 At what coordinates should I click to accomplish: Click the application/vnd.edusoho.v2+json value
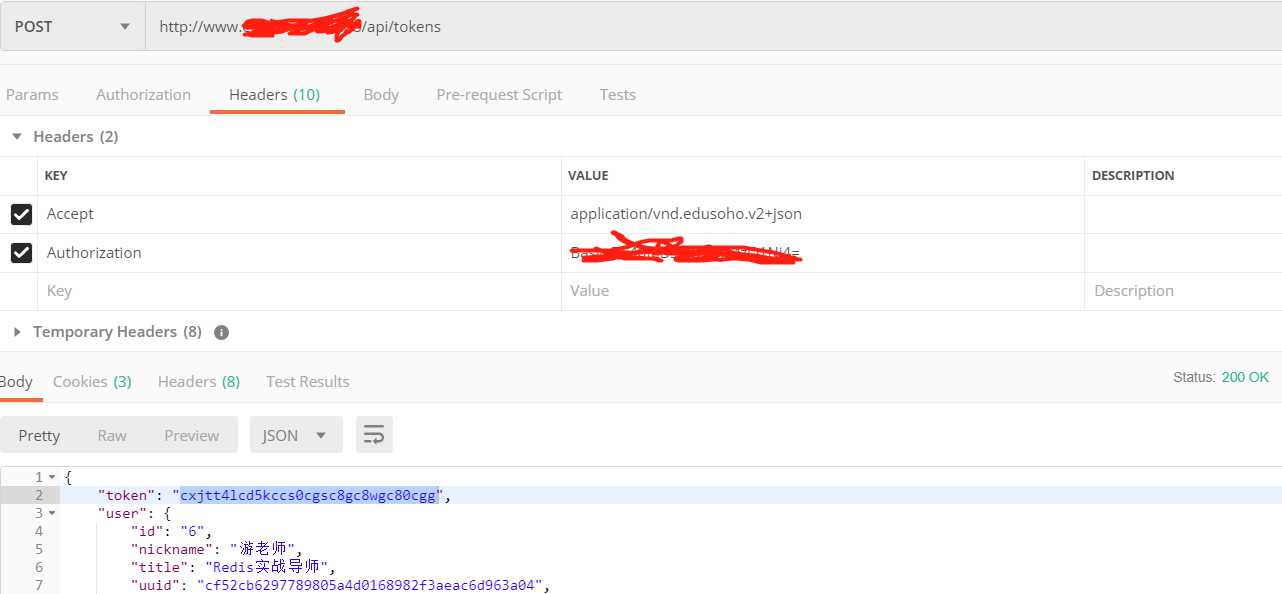(x=686, y=214)
